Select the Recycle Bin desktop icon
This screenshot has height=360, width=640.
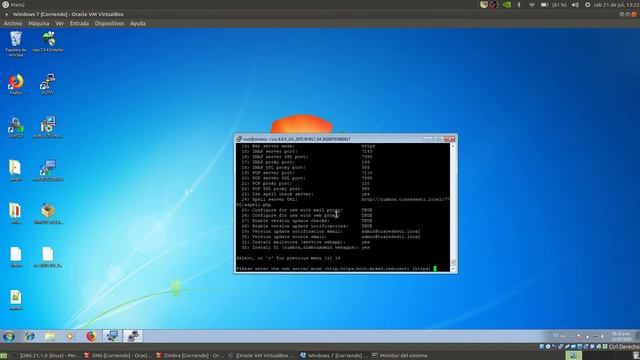pyautogui.click(x=16, y=43)
